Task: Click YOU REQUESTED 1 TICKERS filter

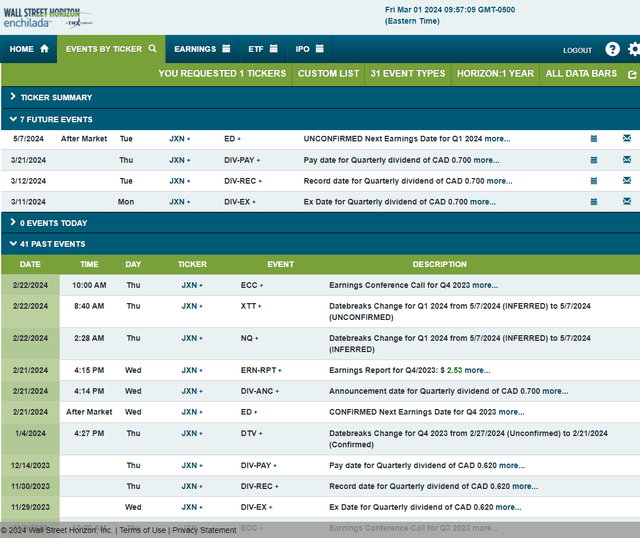Action: (222, 73)
